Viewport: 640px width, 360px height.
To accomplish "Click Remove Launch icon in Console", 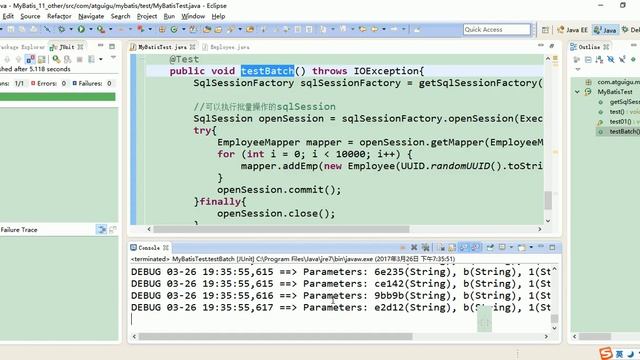I will point(414,247).
